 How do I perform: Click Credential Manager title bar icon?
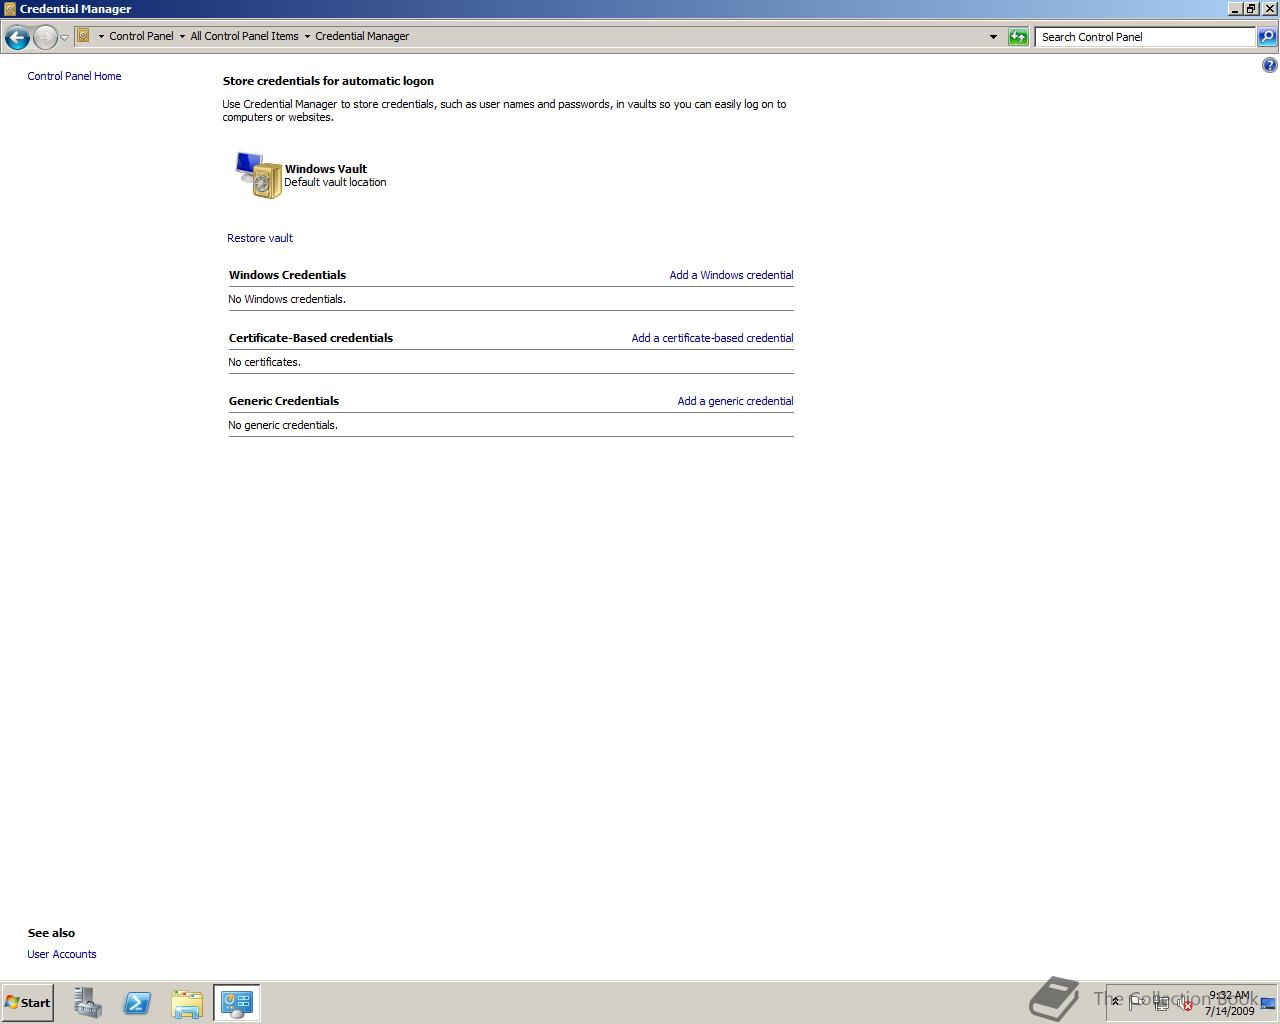click(x=10, y=9)
